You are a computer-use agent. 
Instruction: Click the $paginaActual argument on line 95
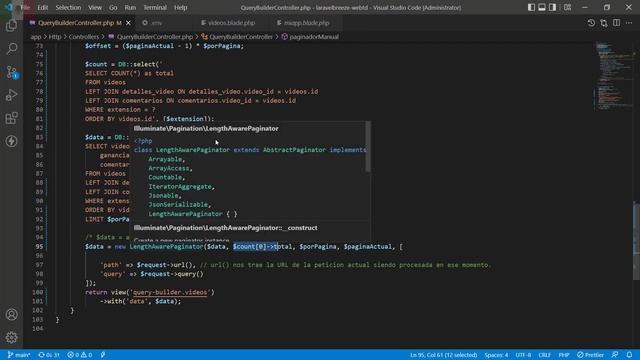click(368, 247)
